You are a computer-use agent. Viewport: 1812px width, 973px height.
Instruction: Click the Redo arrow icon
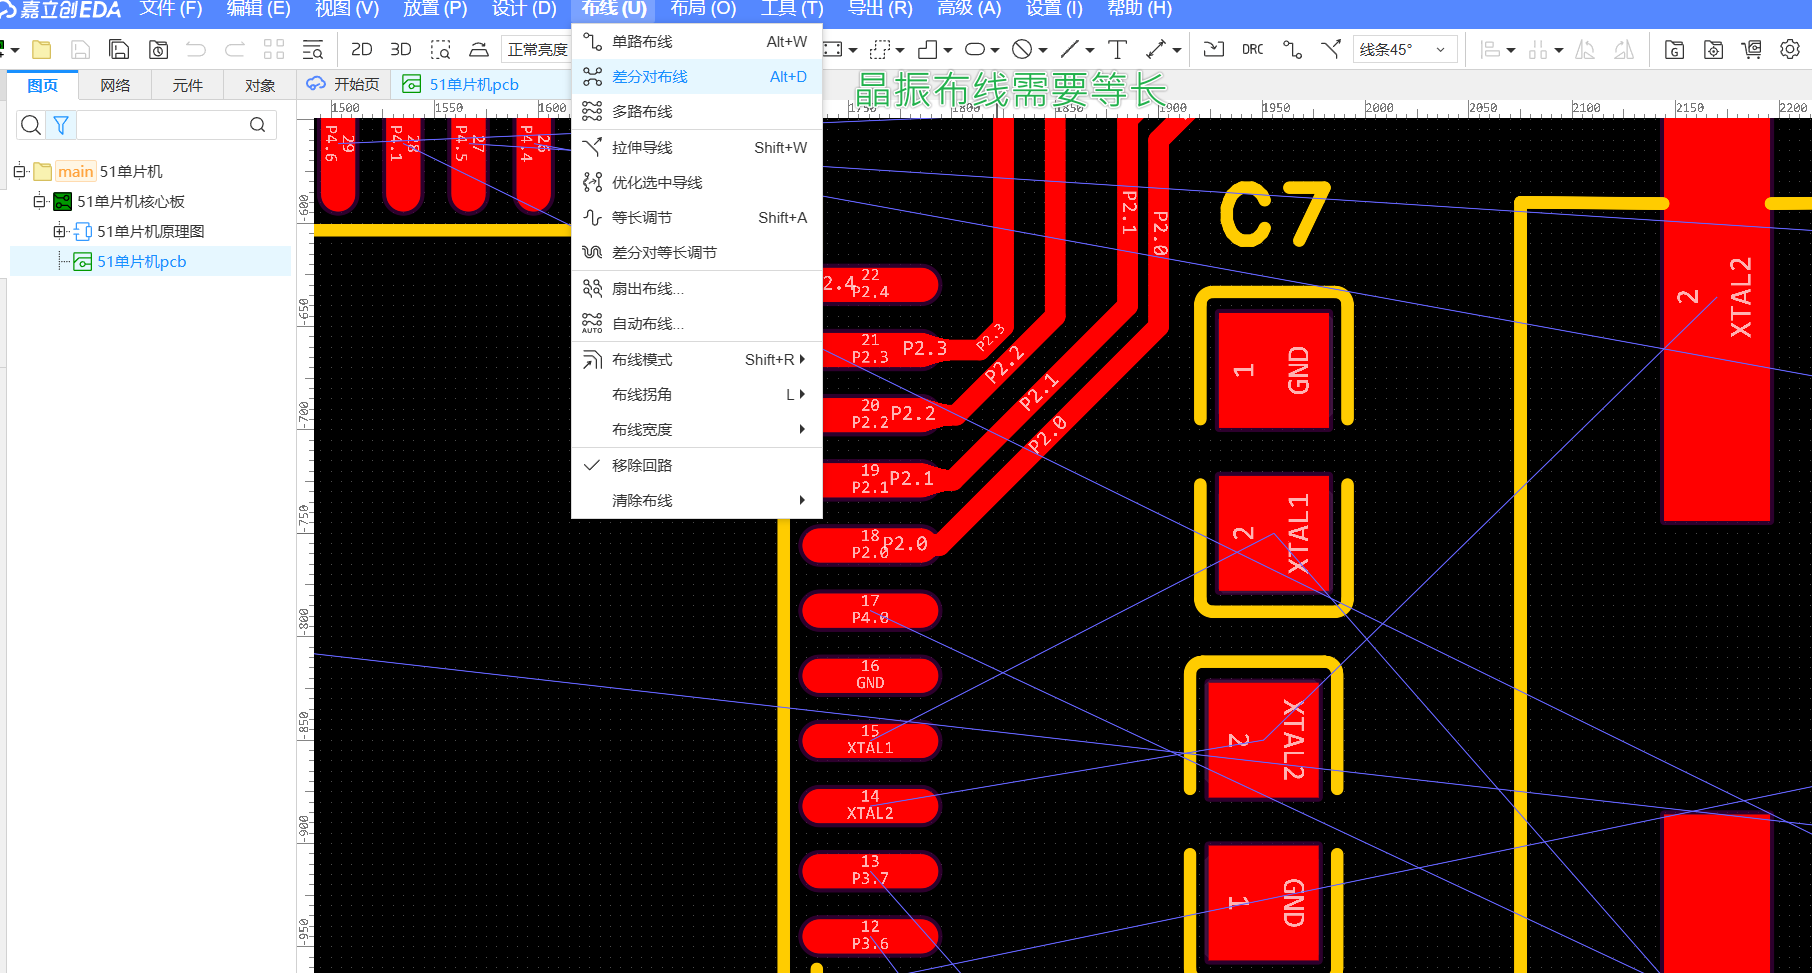tap(235, 49)
